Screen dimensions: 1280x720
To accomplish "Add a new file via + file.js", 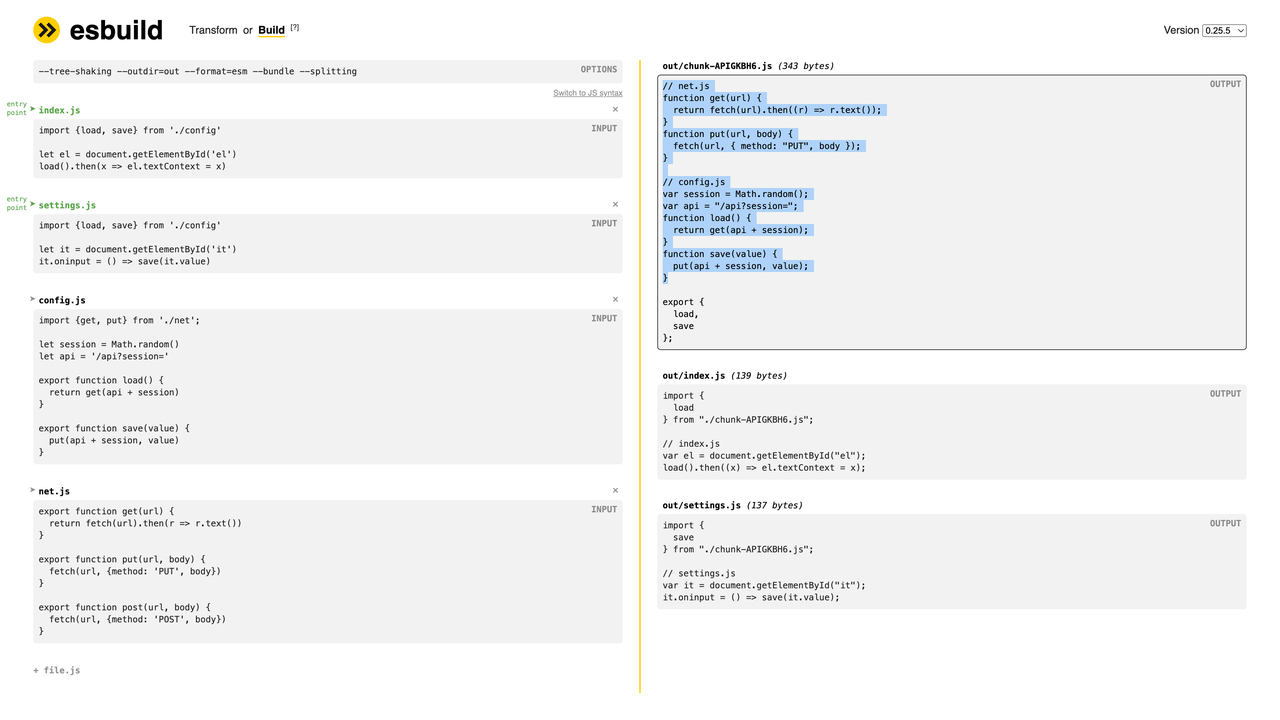I will tap(57, 670).
